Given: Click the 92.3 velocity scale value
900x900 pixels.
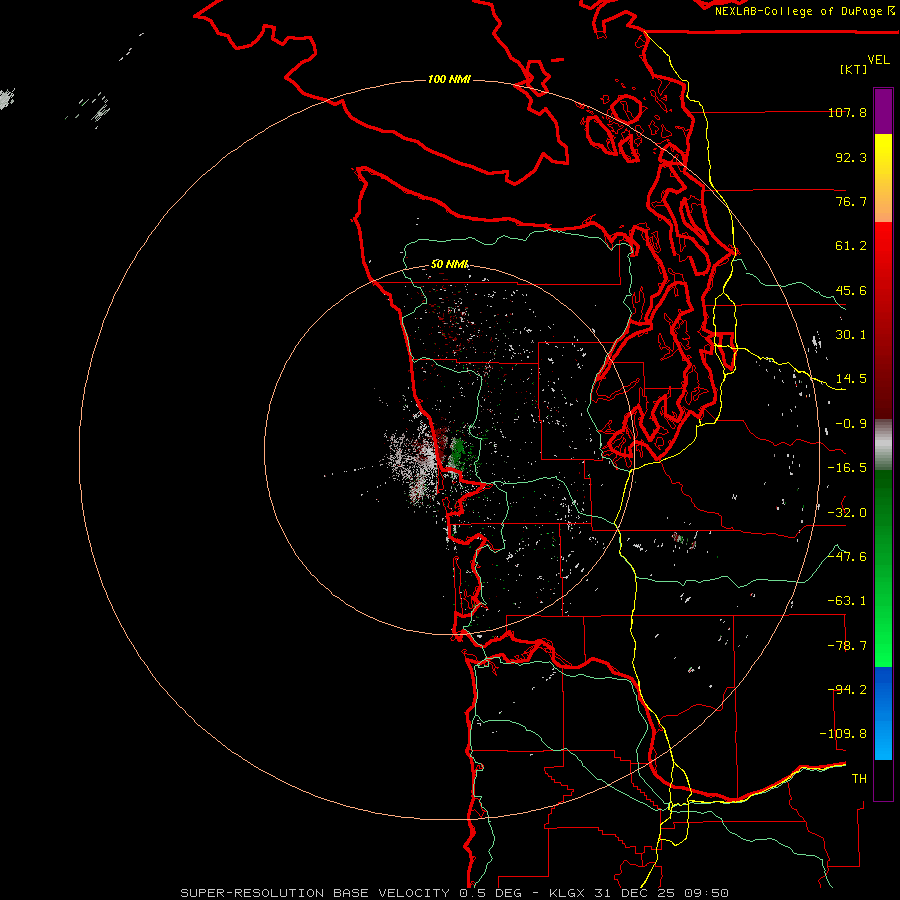Looking at the screenshot, I should (x=851, y=157).
